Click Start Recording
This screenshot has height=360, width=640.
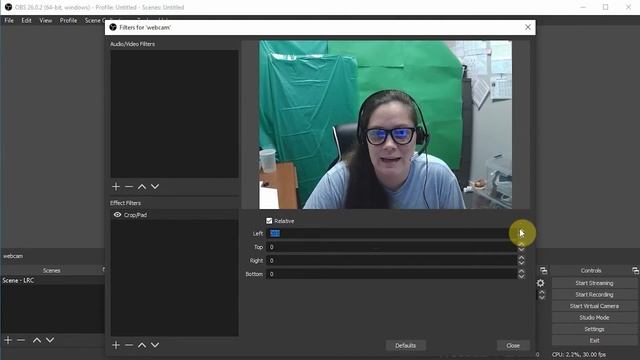coord(594,294)
